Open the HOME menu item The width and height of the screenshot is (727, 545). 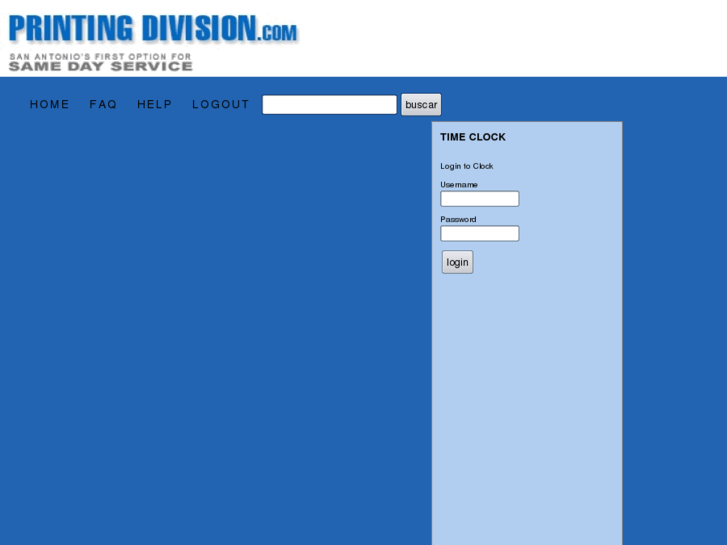pyautogui.click(x=50, y=104)
